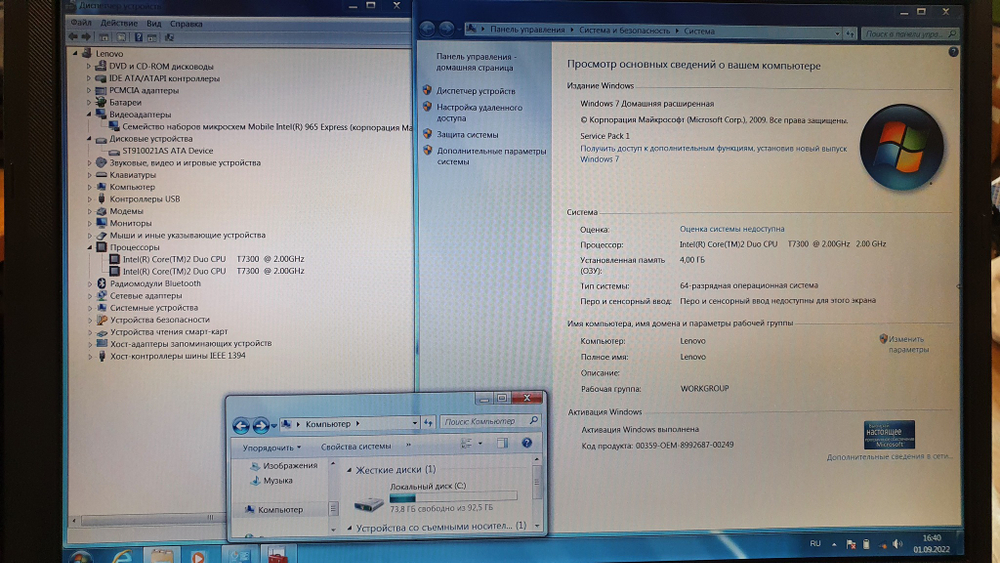This screenshot has width=1000, height=563.
Task: Click the refresh icon beside the Computer address bar
Action: click(428, 423)
